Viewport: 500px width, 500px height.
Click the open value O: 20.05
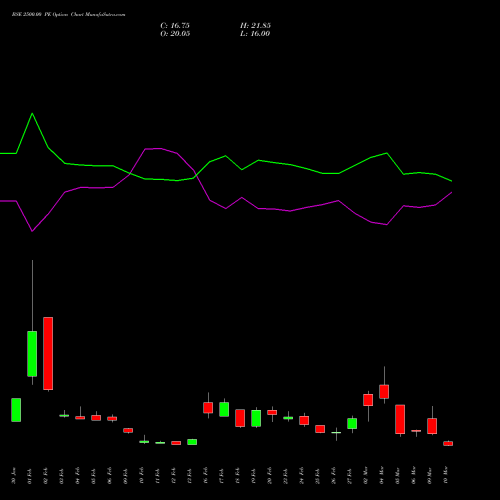(x=175, y=34)
